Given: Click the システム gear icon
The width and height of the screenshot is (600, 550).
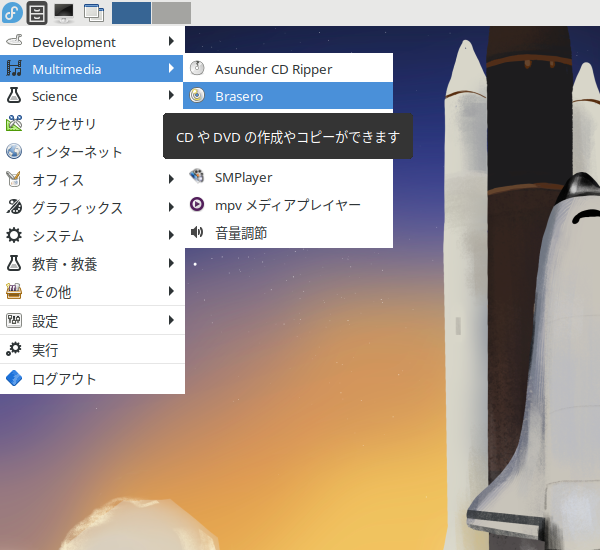Looking at the screenshot, I should click(x=14, y=235).
